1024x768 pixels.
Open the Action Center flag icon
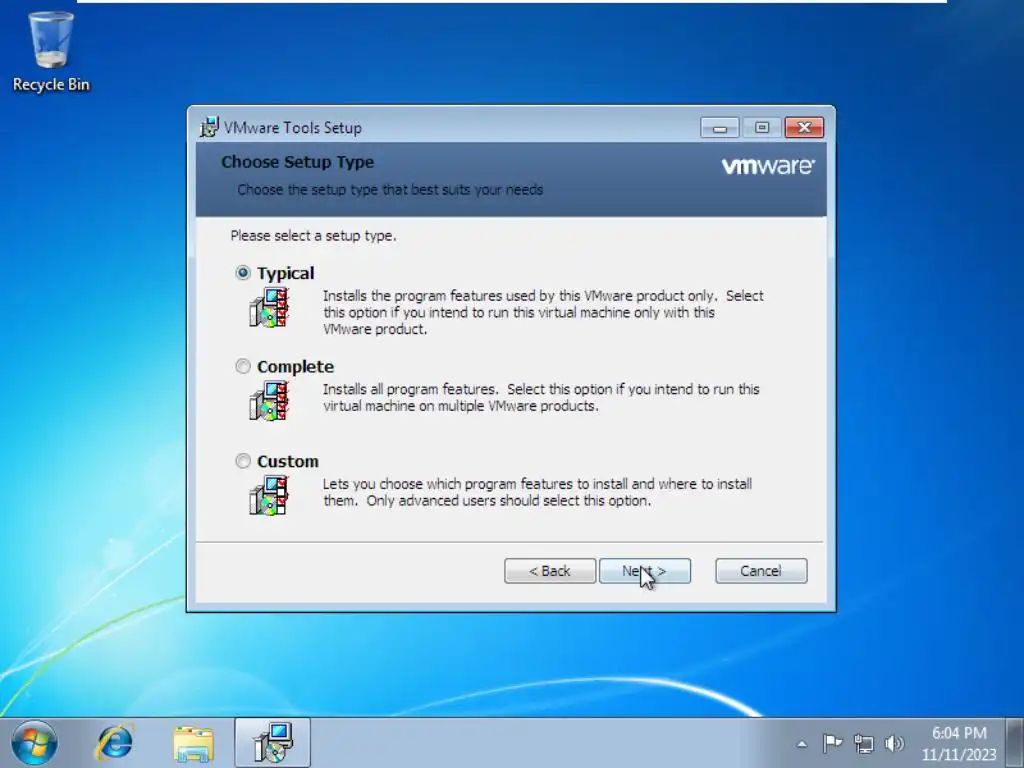click(832, 743)
